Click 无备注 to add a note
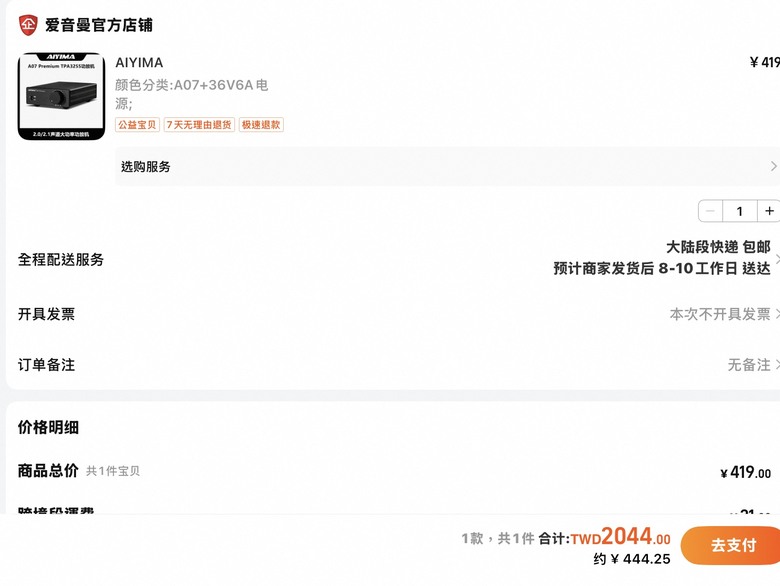Screen dimensions: 780x586 pos(749,365)
